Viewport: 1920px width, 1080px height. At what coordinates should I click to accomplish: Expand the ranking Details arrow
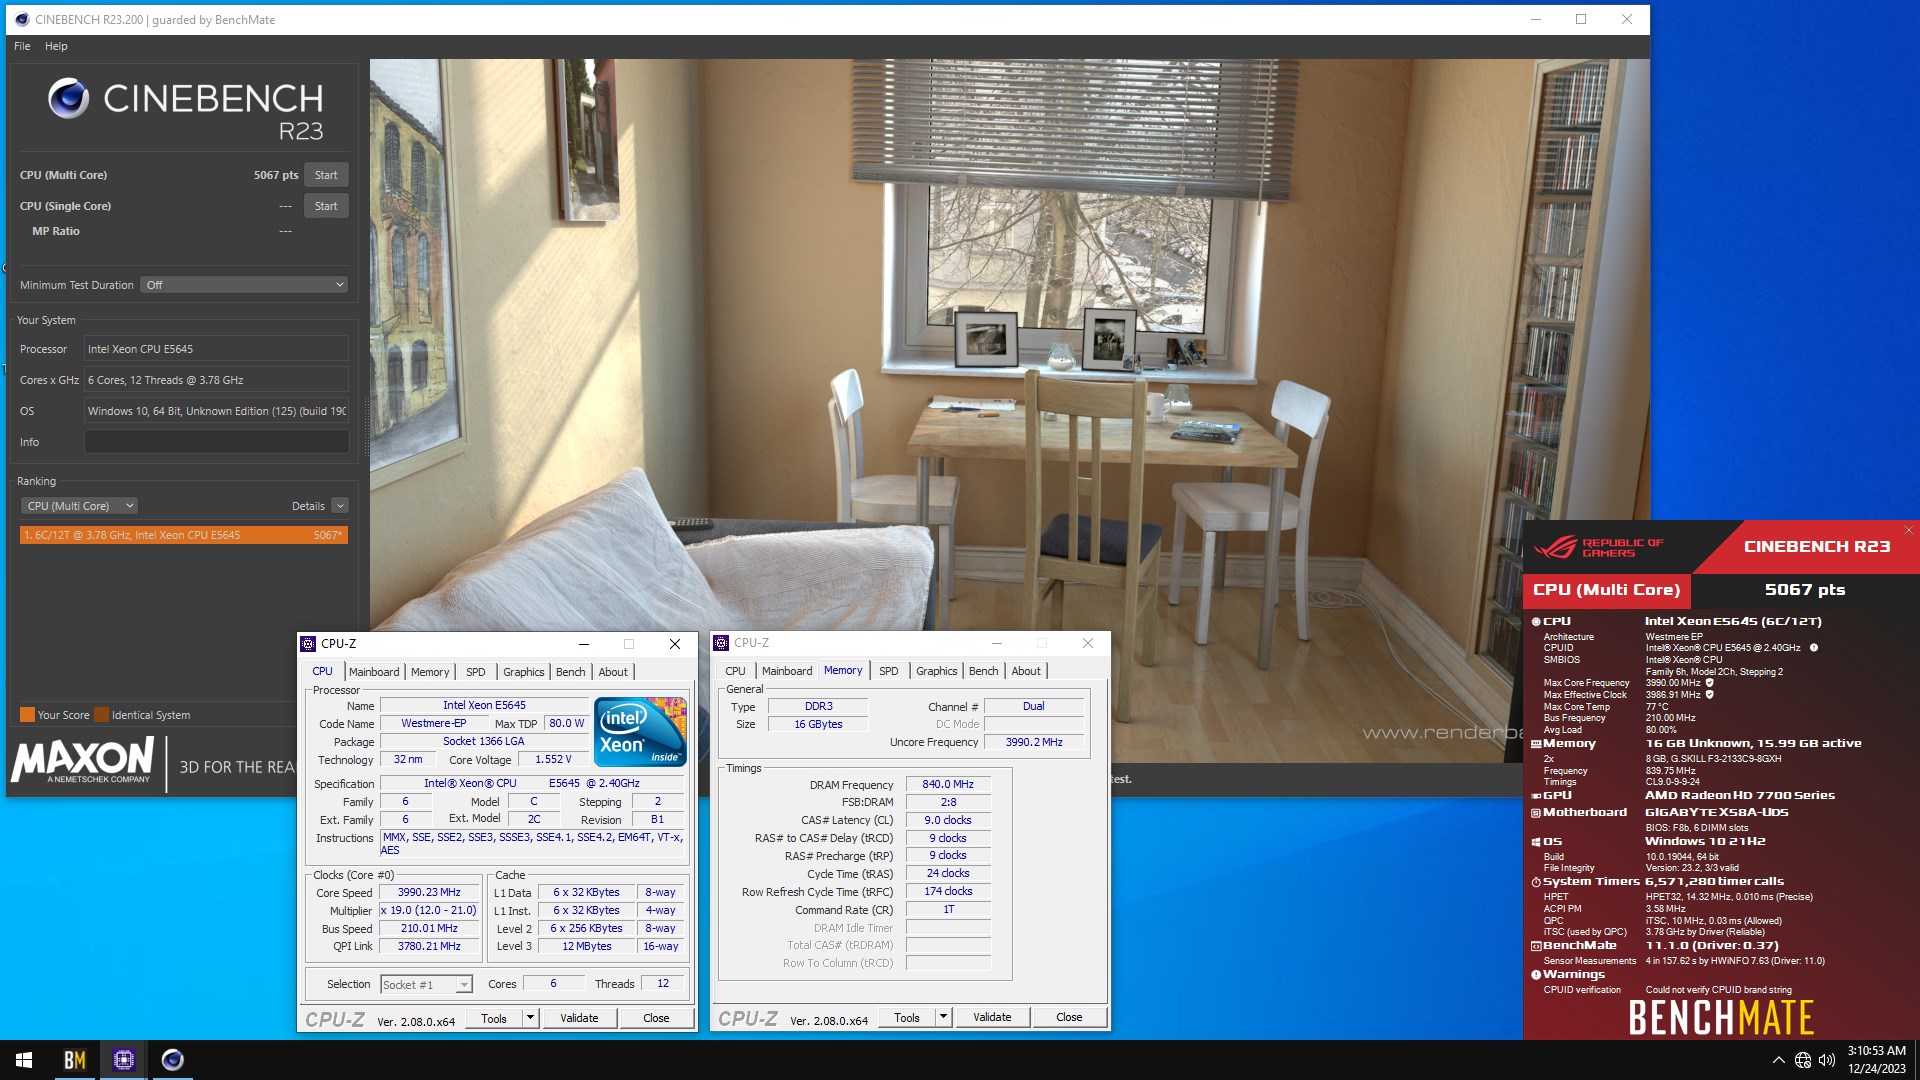click(x=340, y=506)
